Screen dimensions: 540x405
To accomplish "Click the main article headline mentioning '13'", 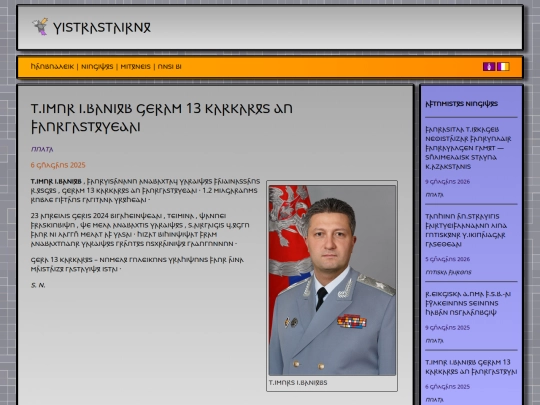I will click(x=162, y=118).
